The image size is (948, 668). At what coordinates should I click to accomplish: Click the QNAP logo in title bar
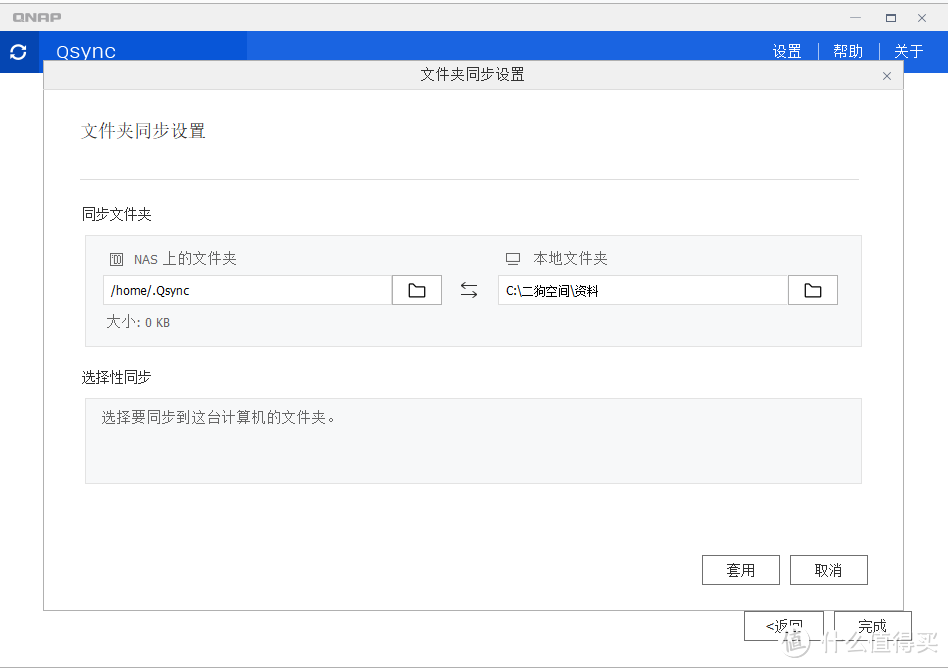tap(37, 18)
